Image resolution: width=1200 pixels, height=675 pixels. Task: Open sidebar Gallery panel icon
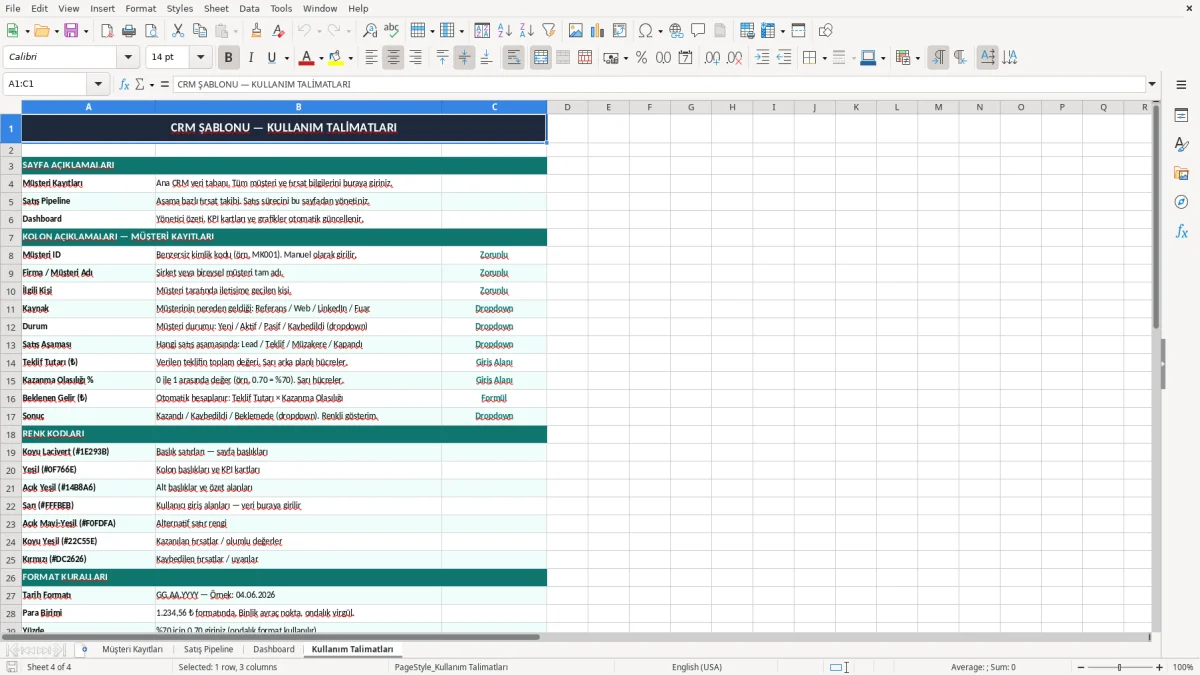tap(1181, 174)
